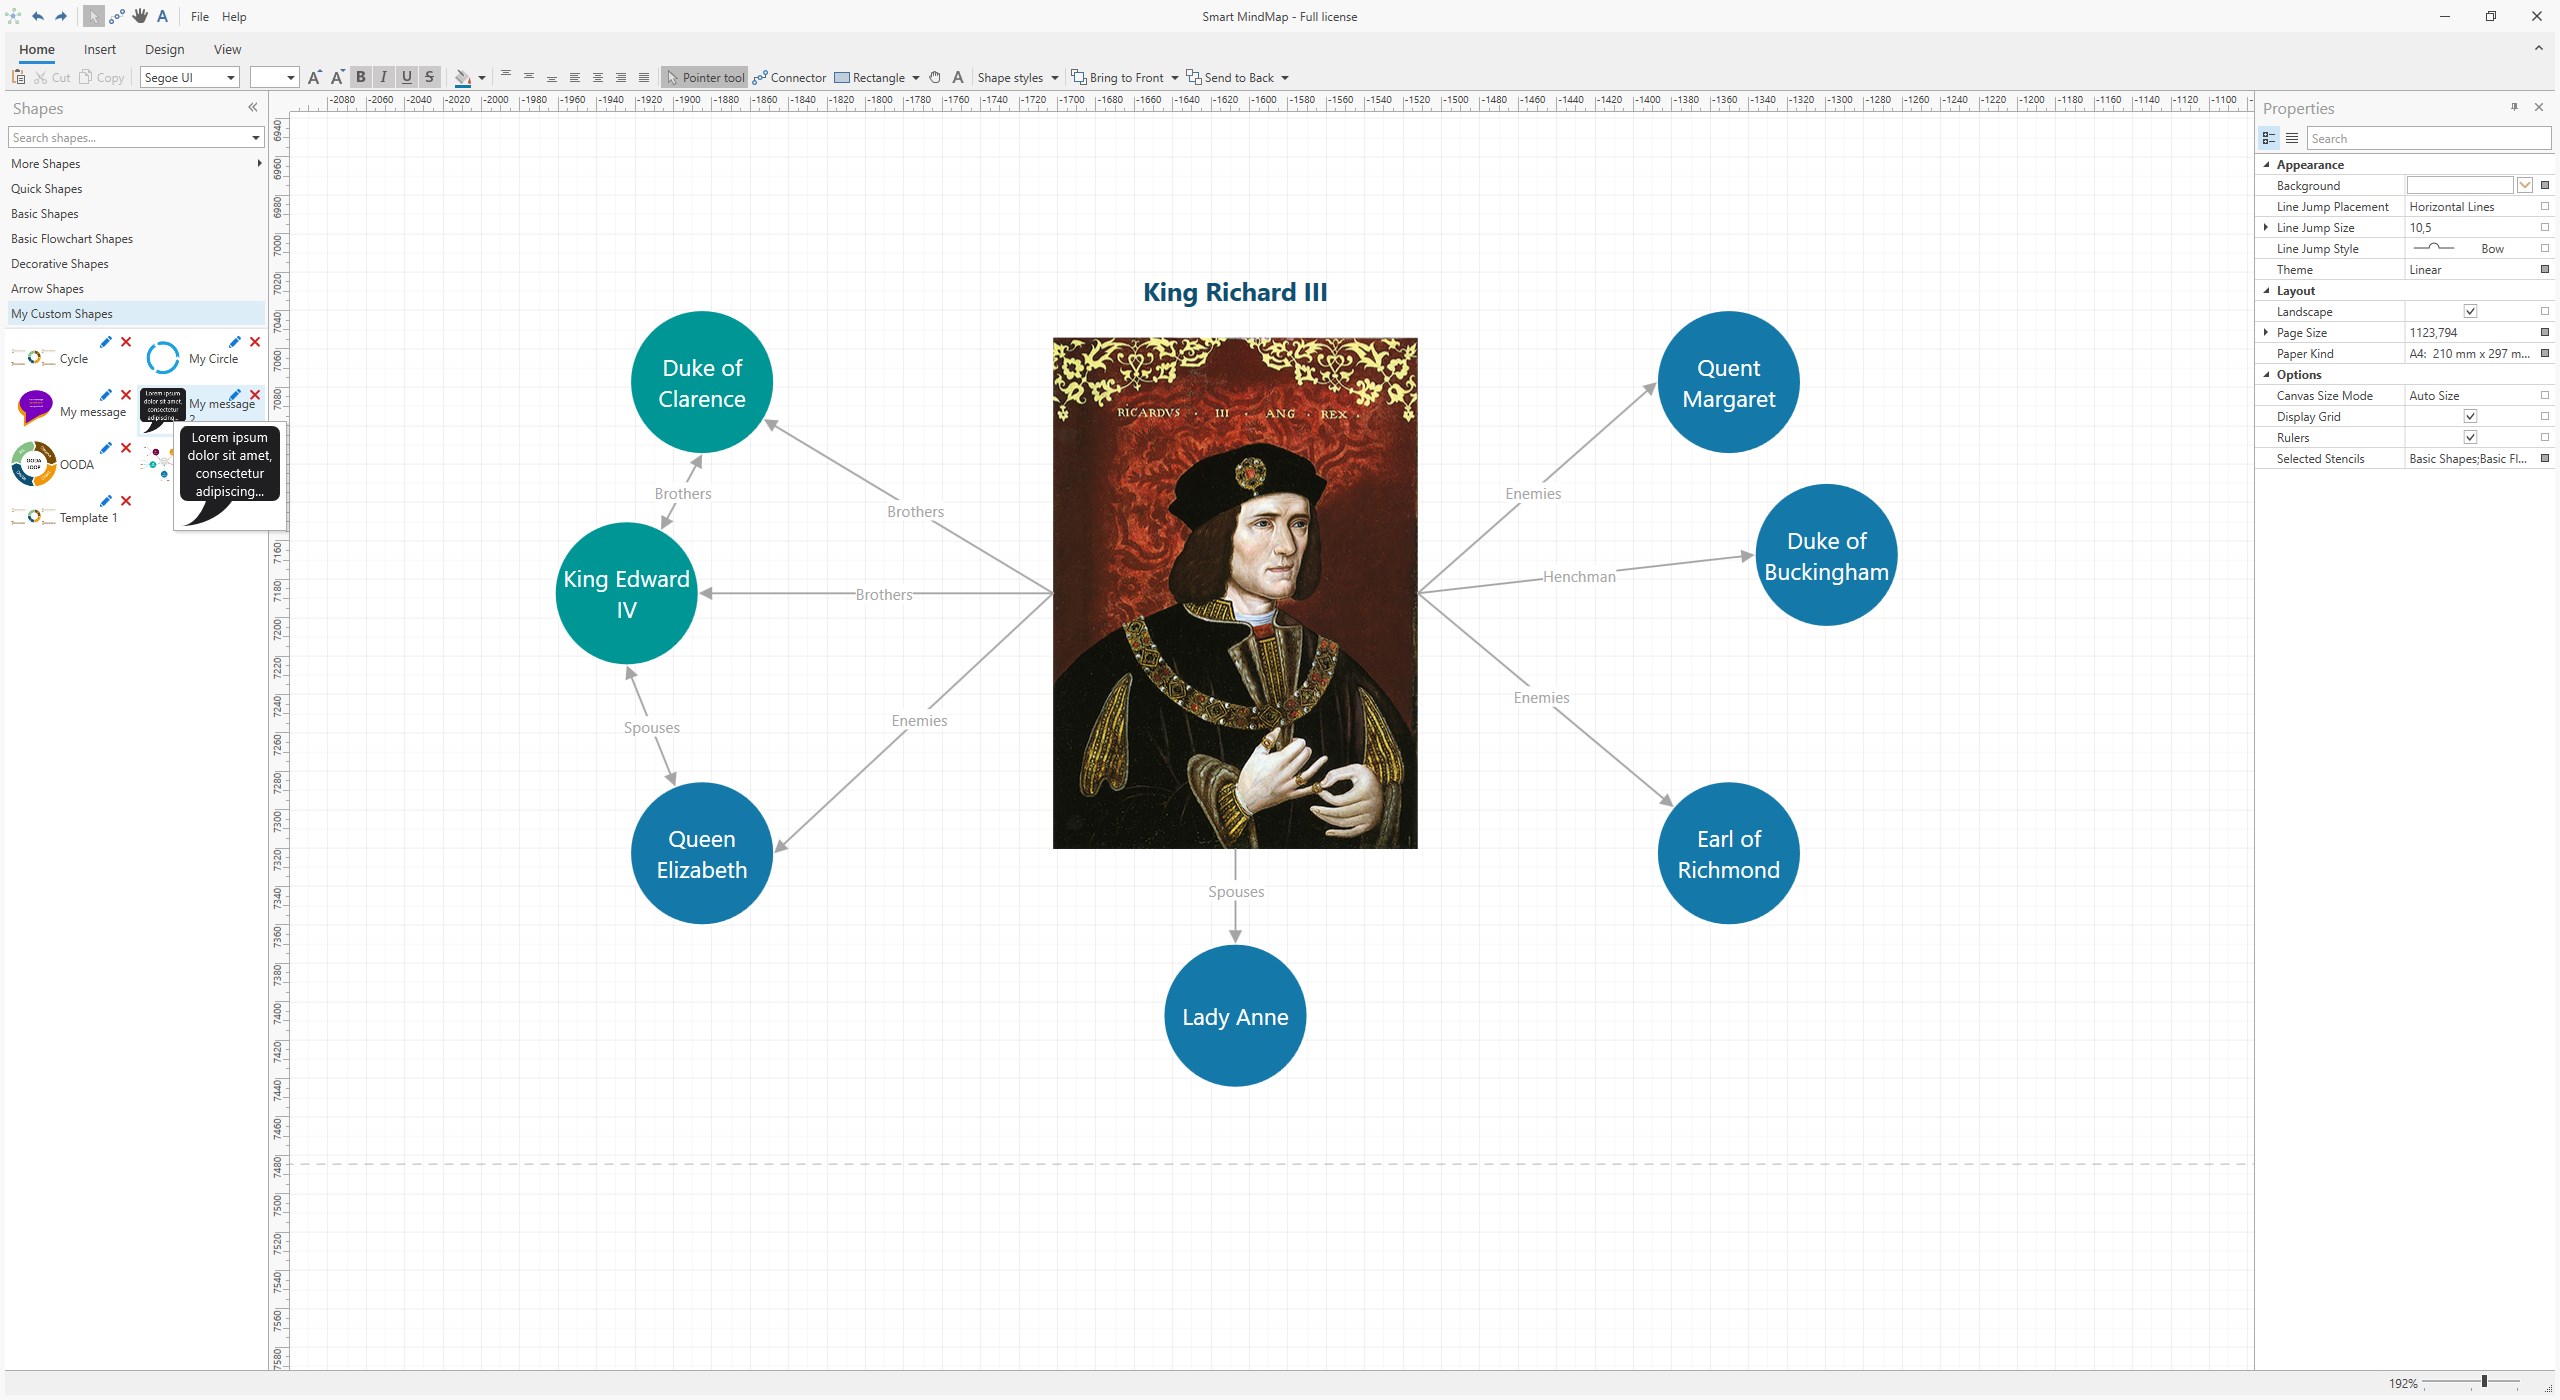Turn off the Rulers checkbox

(2472, 437)
